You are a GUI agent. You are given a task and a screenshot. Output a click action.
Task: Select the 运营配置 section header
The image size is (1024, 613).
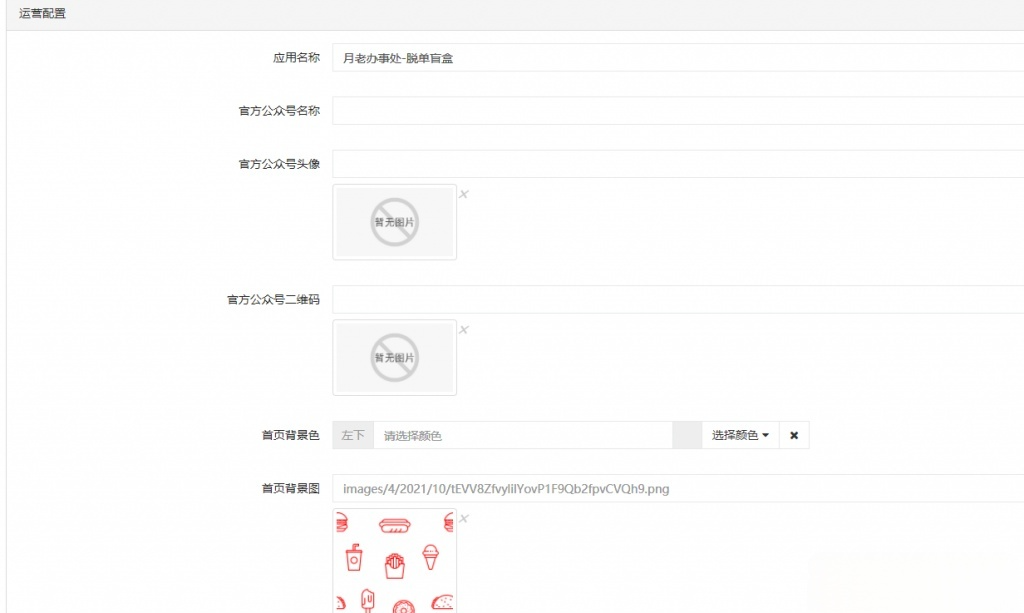(x=40, y=15)
